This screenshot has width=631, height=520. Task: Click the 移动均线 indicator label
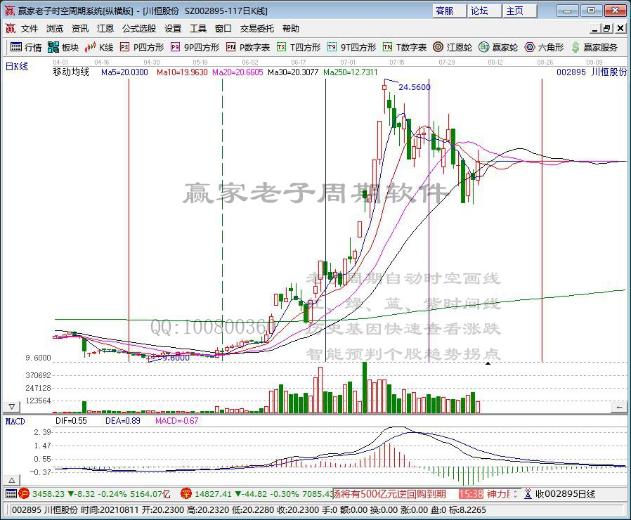click(71, 72)
